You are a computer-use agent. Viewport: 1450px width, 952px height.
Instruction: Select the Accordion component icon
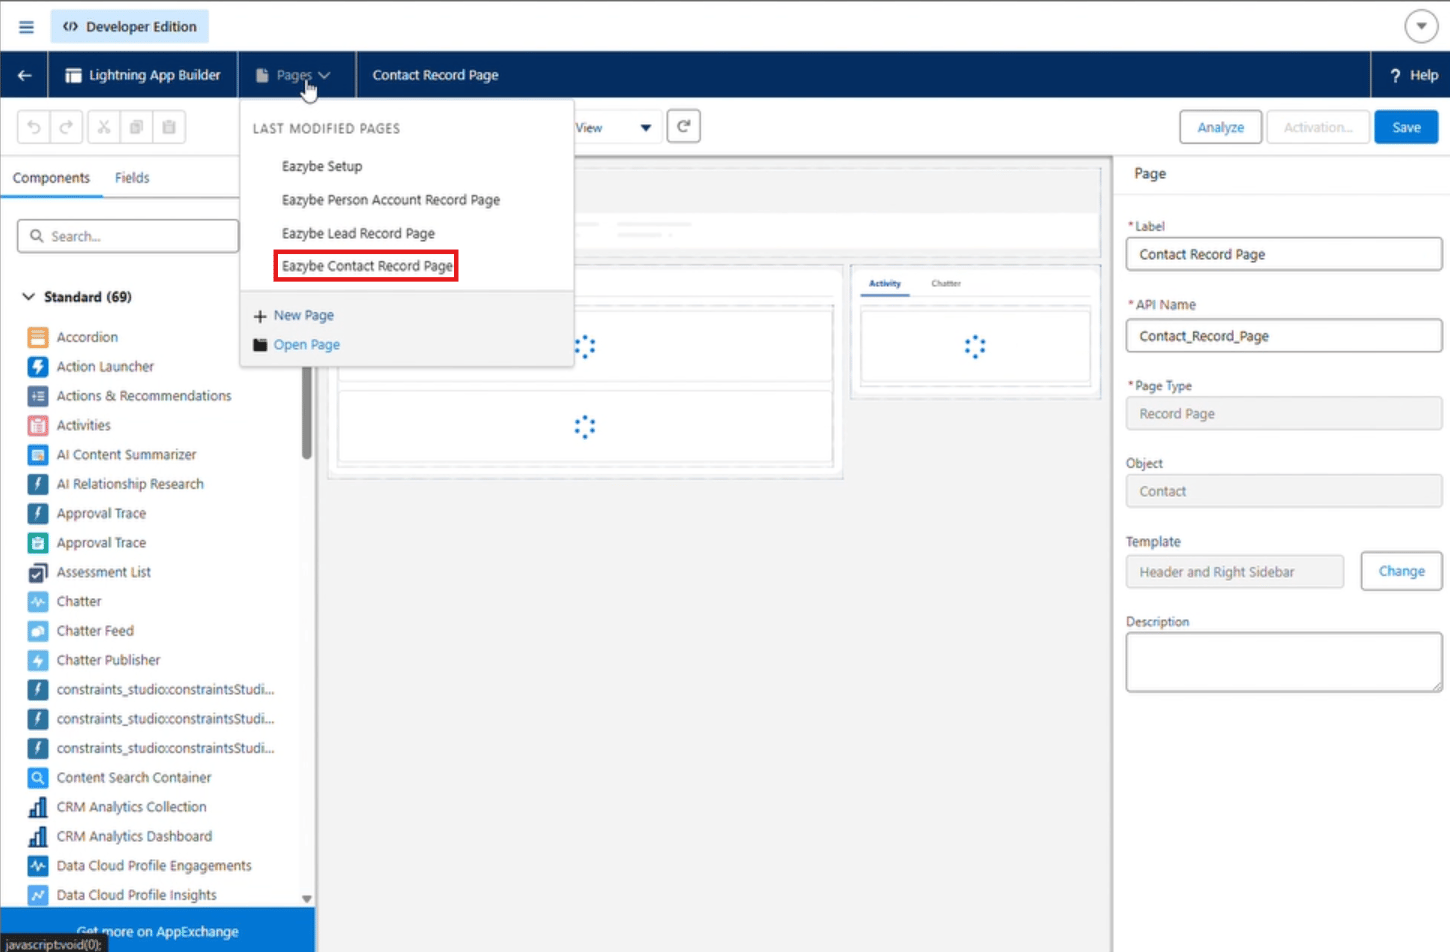click(x=38, y=337)
